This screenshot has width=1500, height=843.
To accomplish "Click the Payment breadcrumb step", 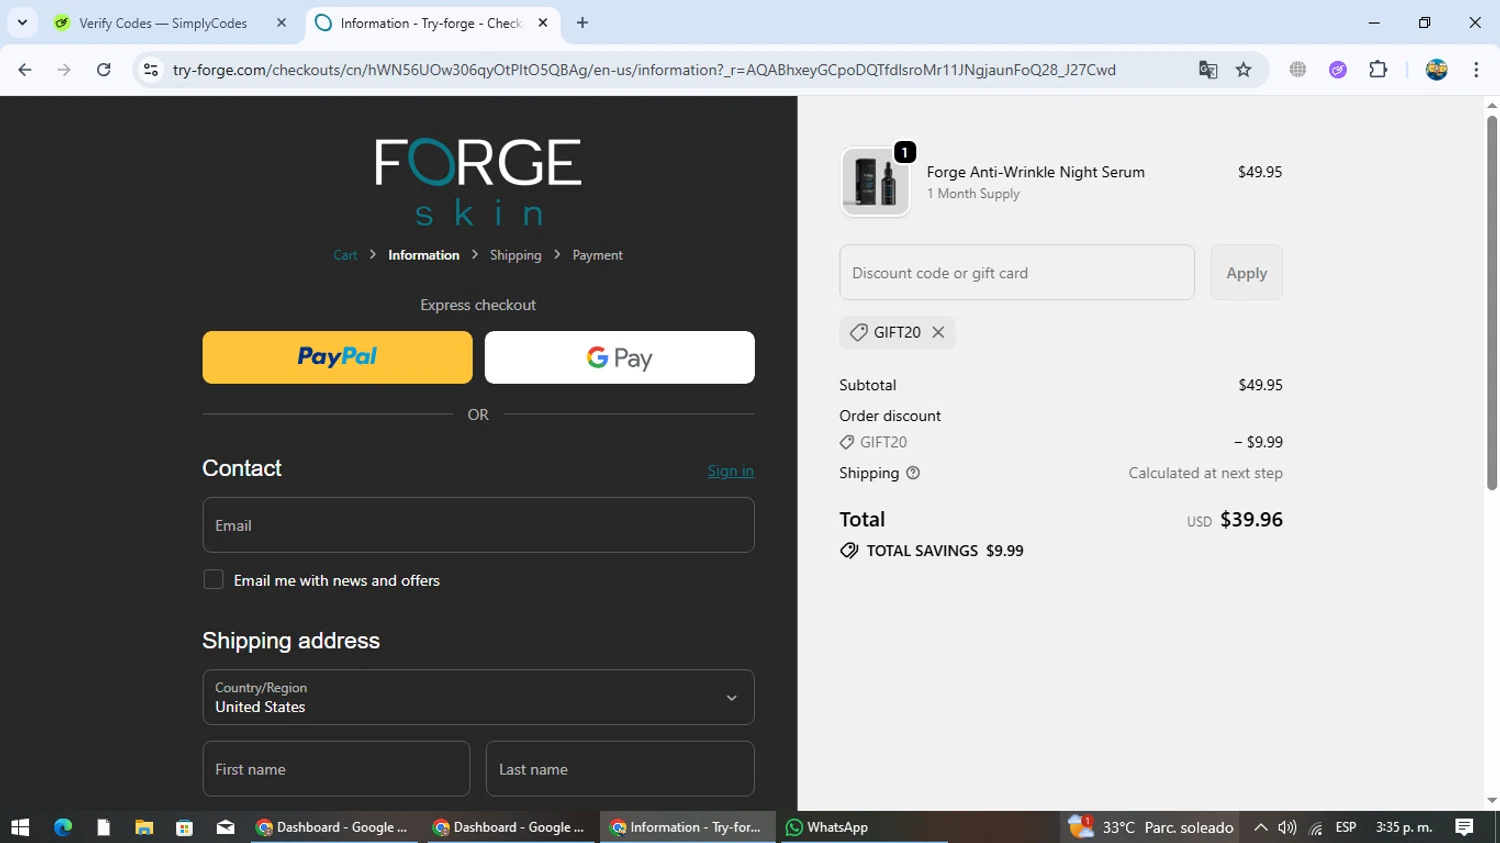I will [x=597, y=255].
